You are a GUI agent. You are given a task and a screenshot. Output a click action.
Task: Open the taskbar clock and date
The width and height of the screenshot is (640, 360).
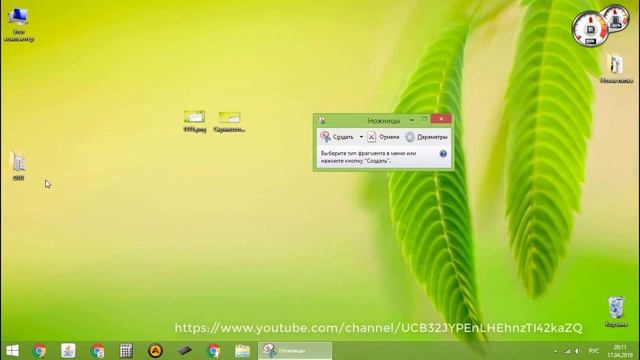coord(620,351)
